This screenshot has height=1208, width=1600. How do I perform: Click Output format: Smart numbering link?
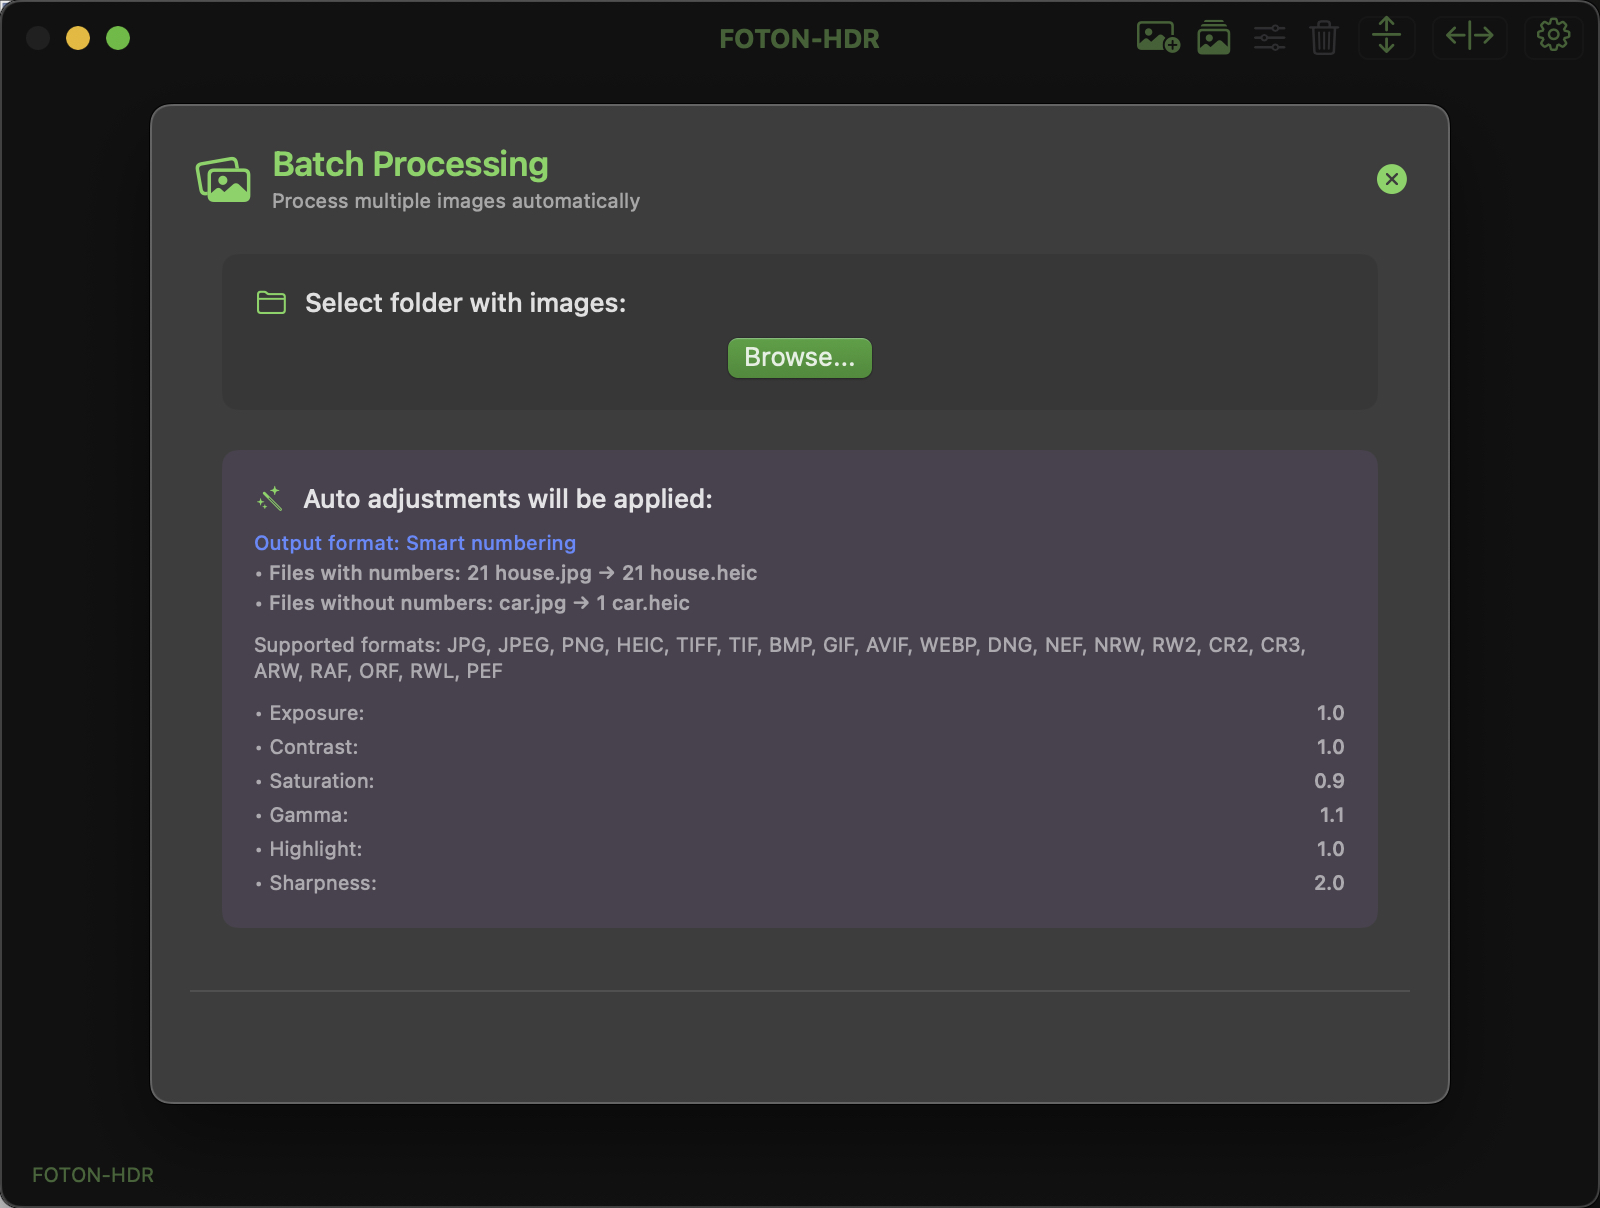[415, 543]
